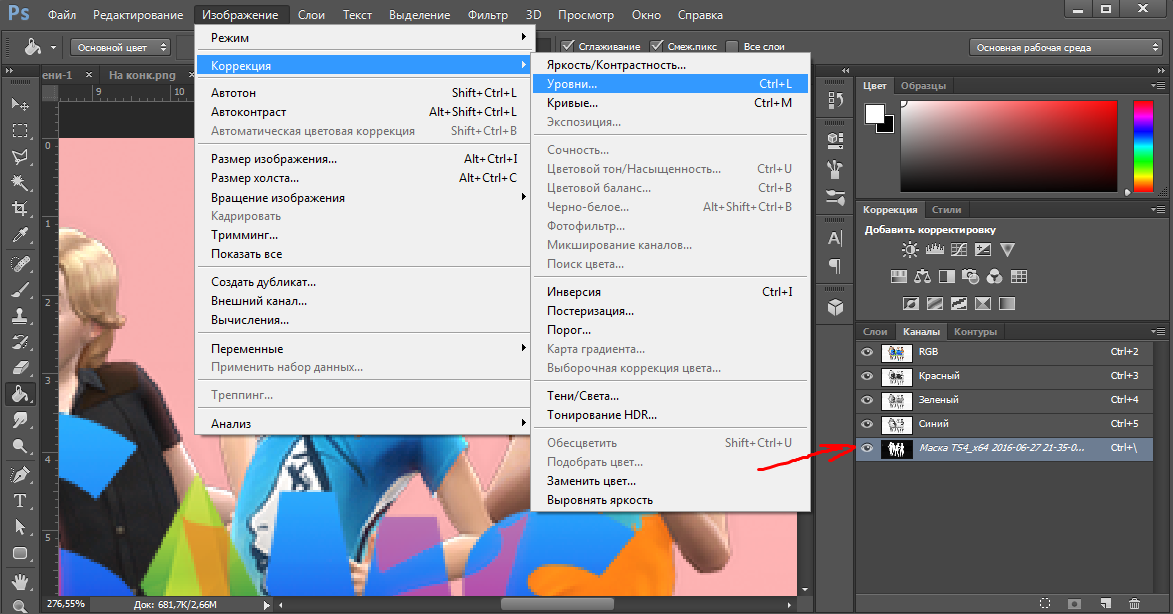Pick a color in the red gradient field
This screenshot has width=1173, height=614.
point(1008,147)
